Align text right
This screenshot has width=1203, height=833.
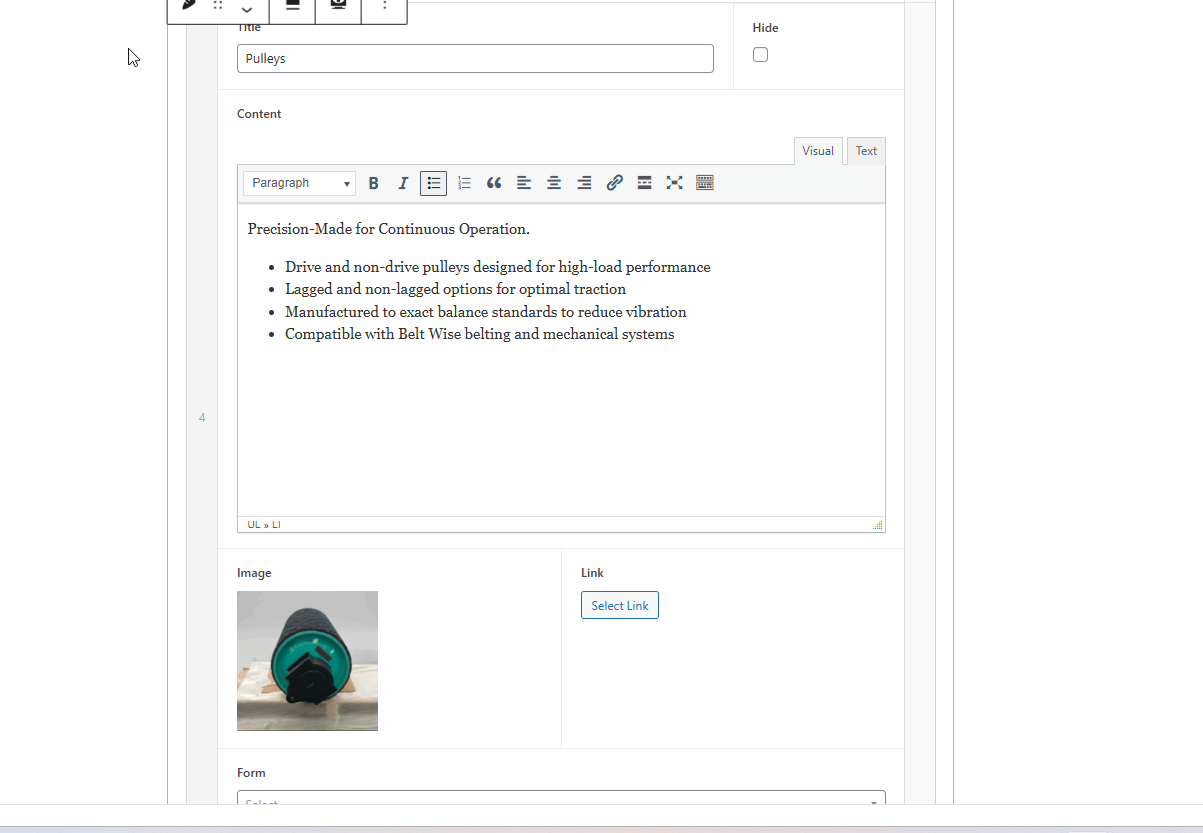tap(584, 183)
